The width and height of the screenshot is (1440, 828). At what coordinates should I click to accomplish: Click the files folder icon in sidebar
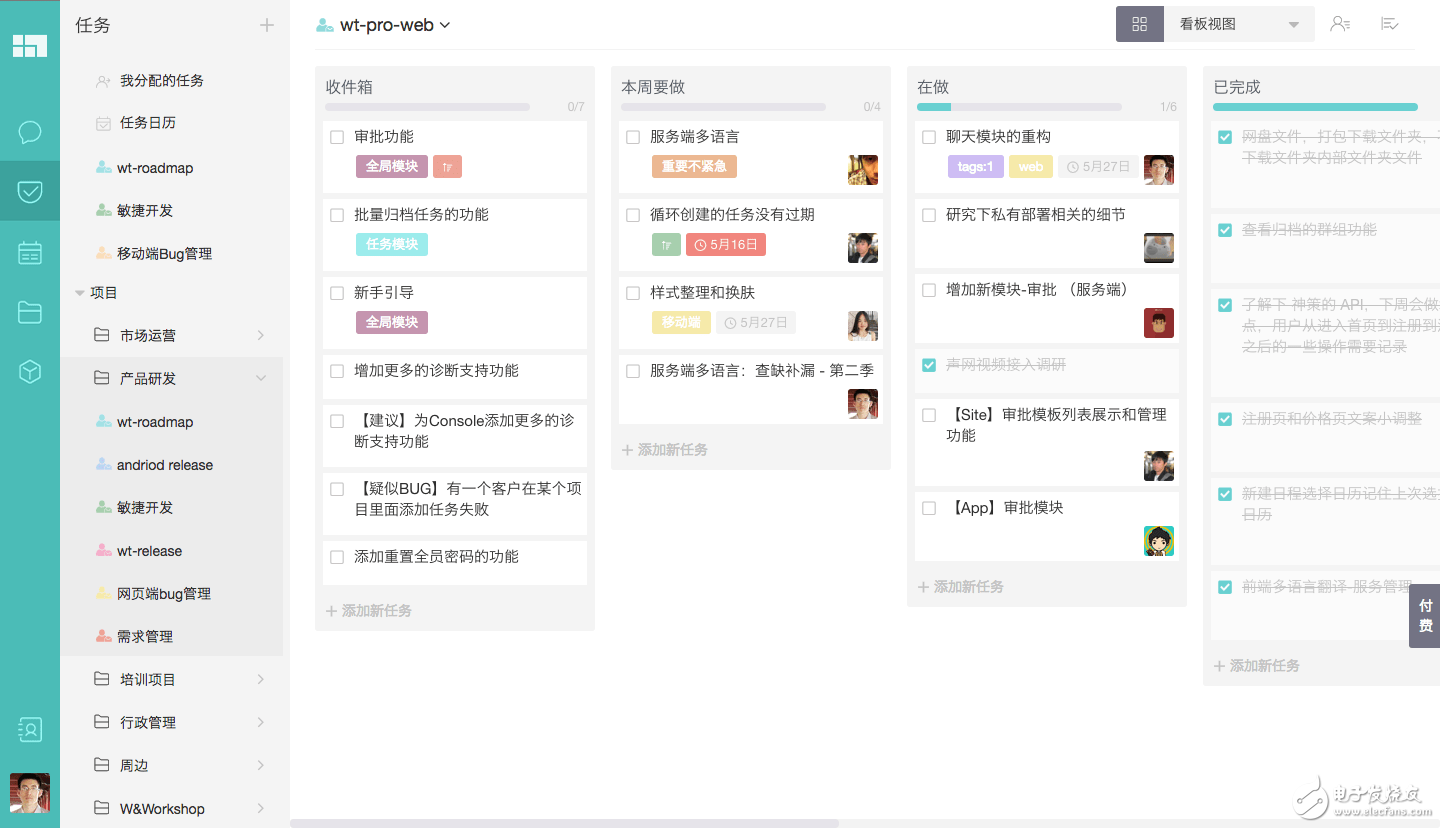click(30, 312)
